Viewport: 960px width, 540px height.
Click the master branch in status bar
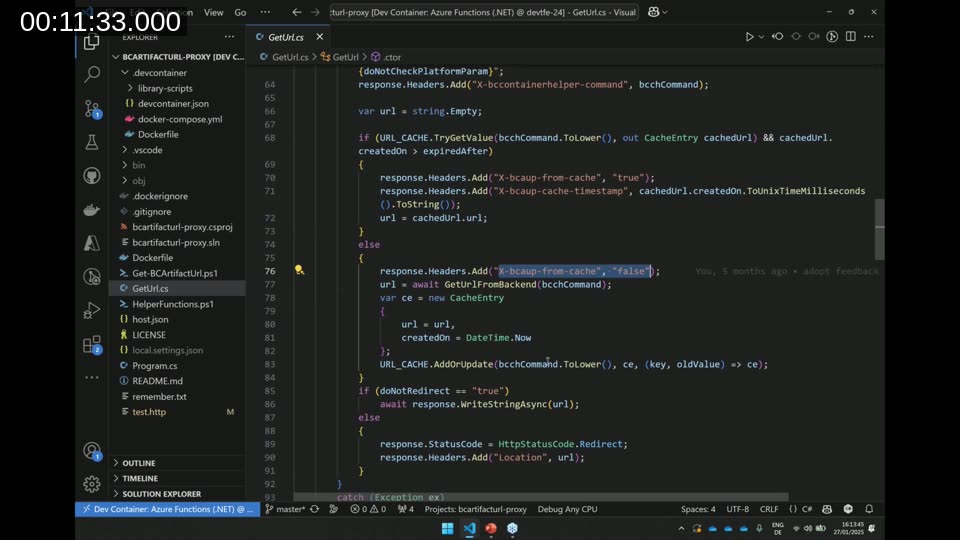[x=285, y=509]
